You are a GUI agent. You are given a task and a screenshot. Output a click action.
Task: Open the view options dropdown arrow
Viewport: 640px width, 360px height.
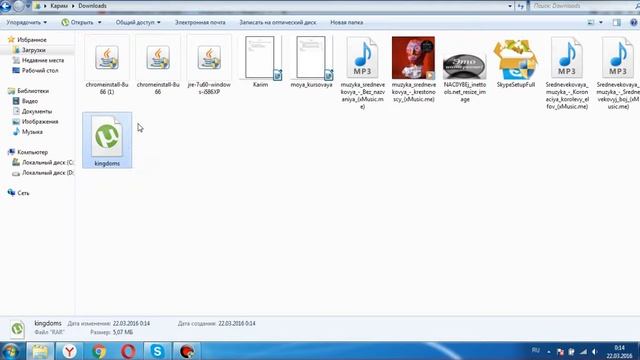[601, 22]
